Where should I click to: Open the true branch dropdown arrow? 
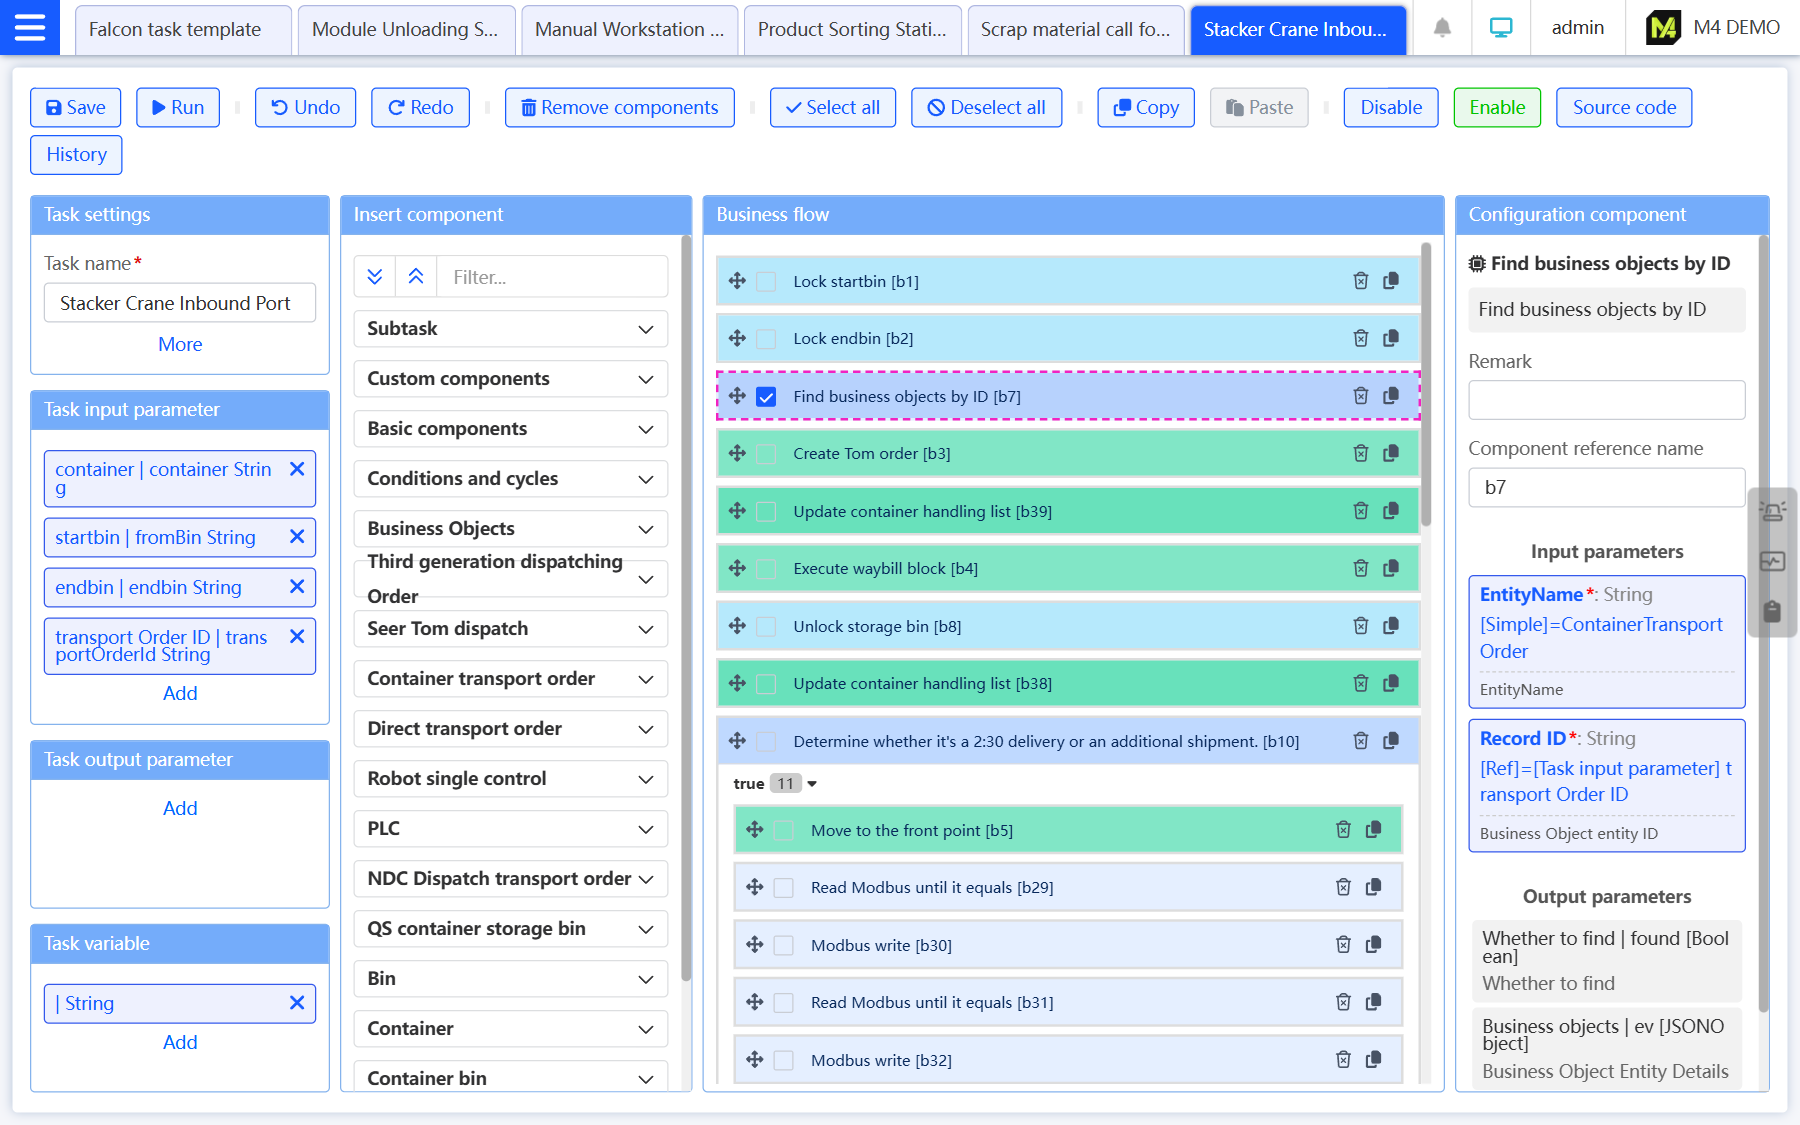point(812,784)
